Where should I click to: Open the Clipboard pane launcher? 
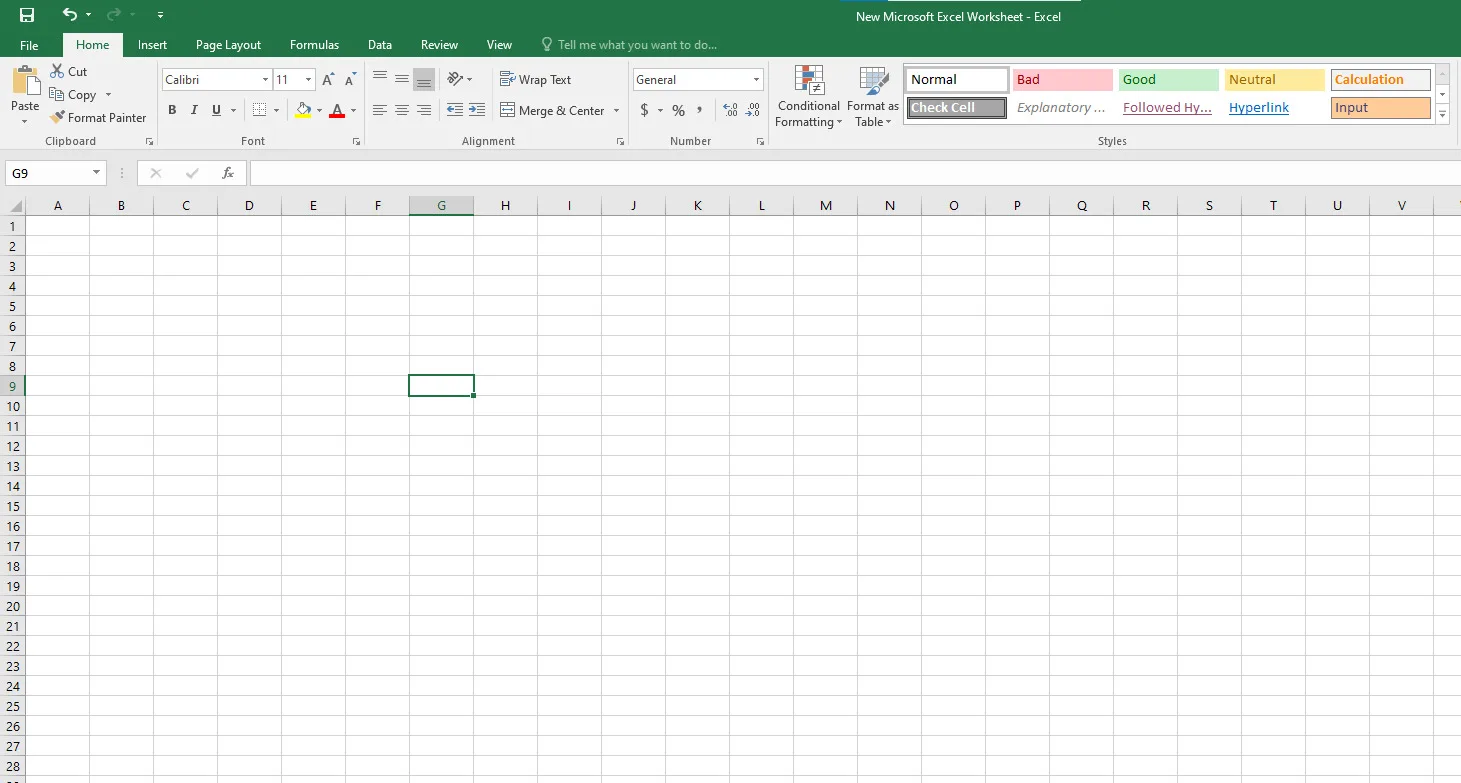[x=150, y=142]
